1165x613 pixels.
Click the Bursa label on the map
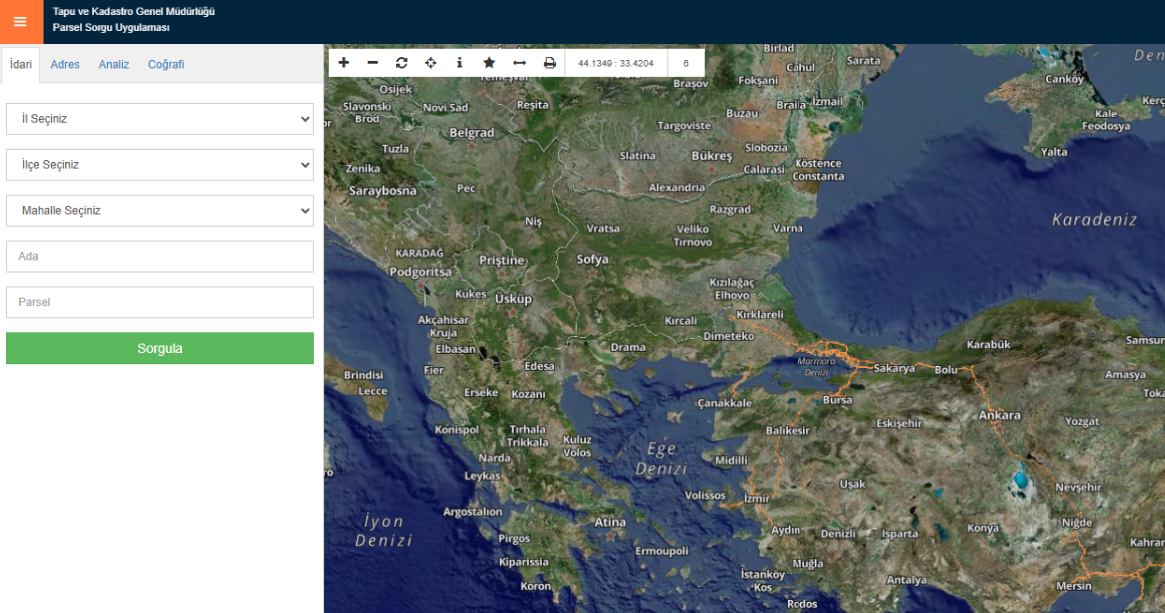837,400
